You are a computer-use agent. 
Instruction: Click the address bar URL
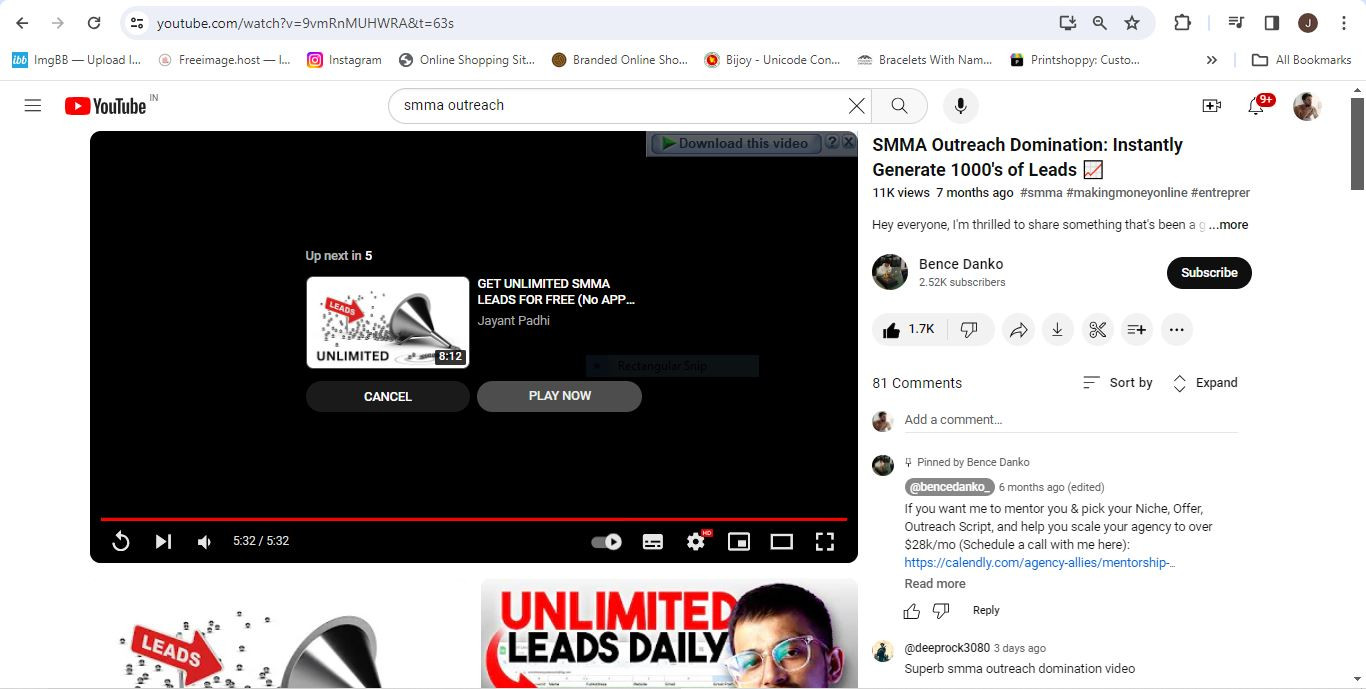click(x=305, y=23)
